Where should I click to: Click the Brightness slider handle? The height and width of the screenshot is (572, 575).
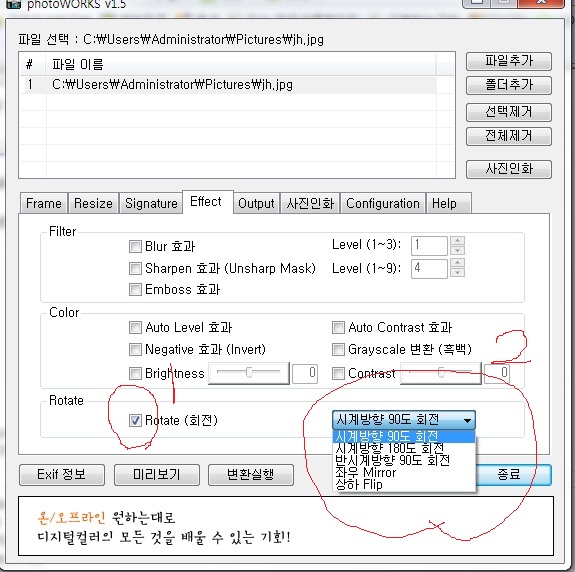point(249,373)
